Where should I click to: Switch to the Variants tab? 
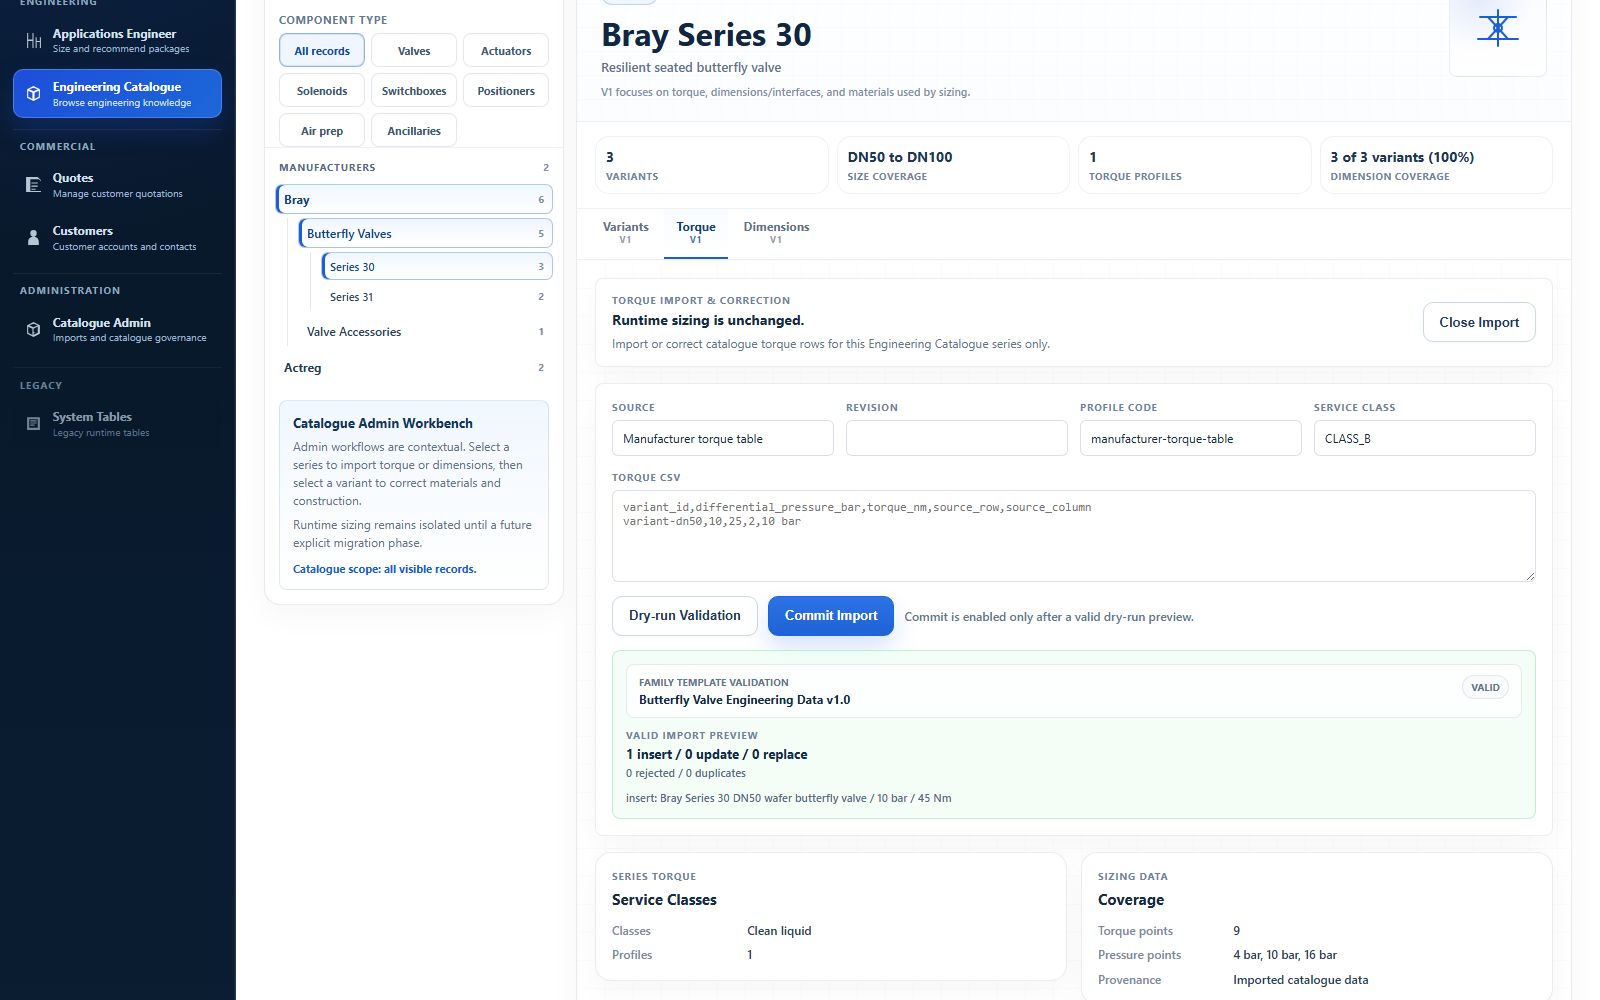coord(626,232)
